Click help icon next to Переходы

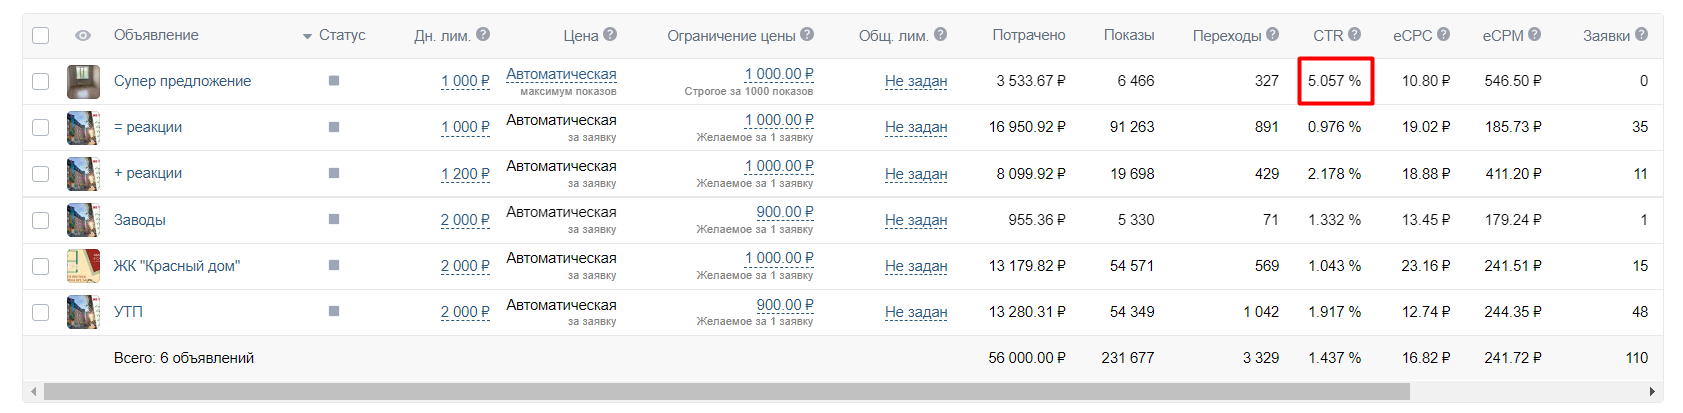pyautogui.click(x=1272, y=34)
